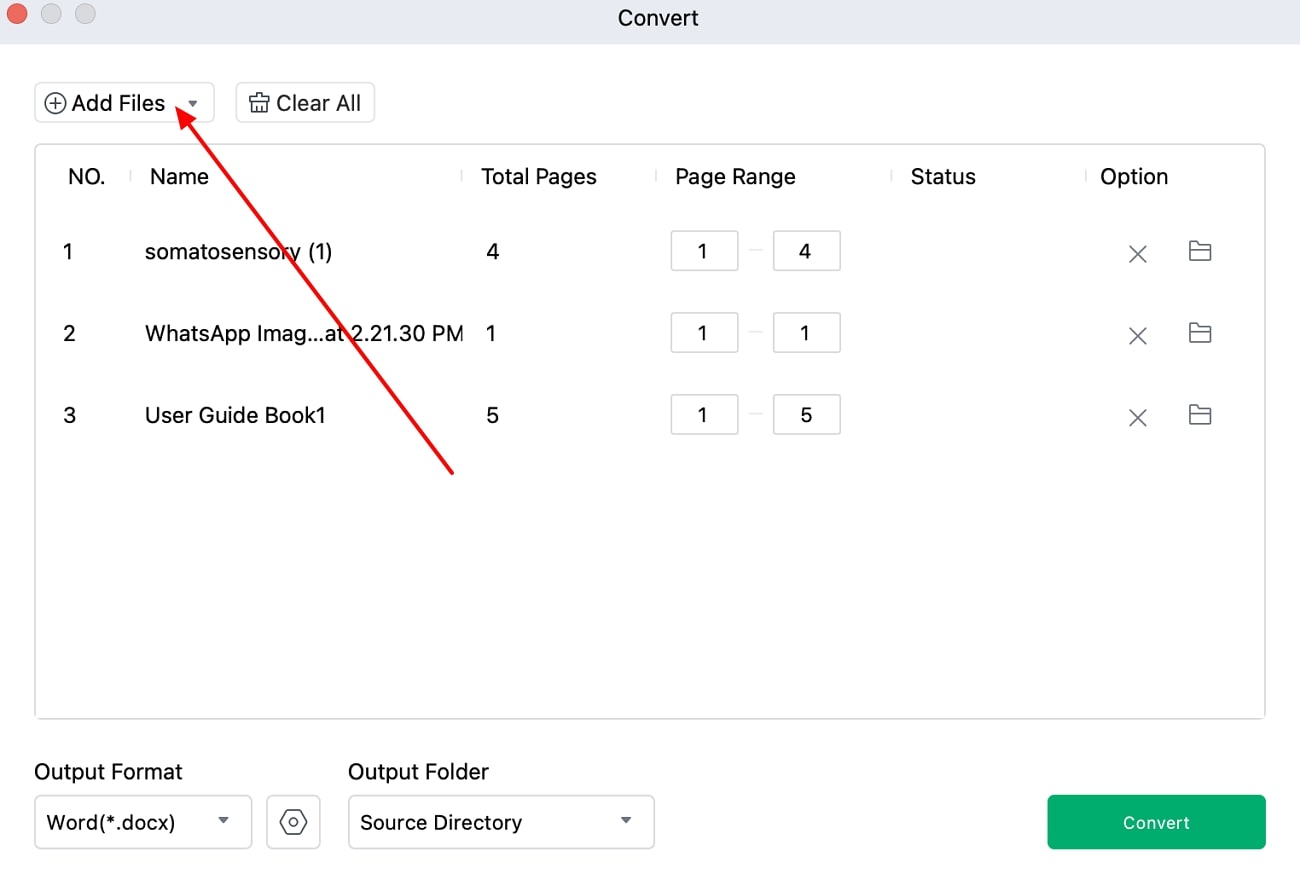
Task: Open output format settings hexagon icon
Action: point(293,822)
